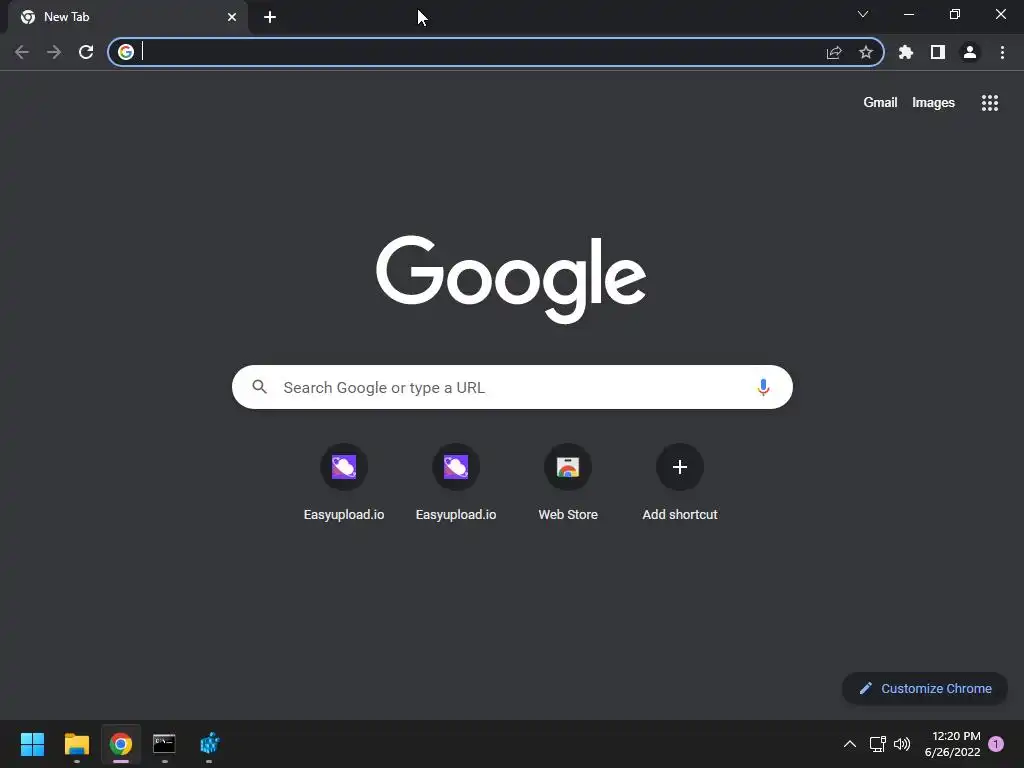The image size is (1024, 768).
Task: Close the New Tab tab
Action: pos(232,17)
